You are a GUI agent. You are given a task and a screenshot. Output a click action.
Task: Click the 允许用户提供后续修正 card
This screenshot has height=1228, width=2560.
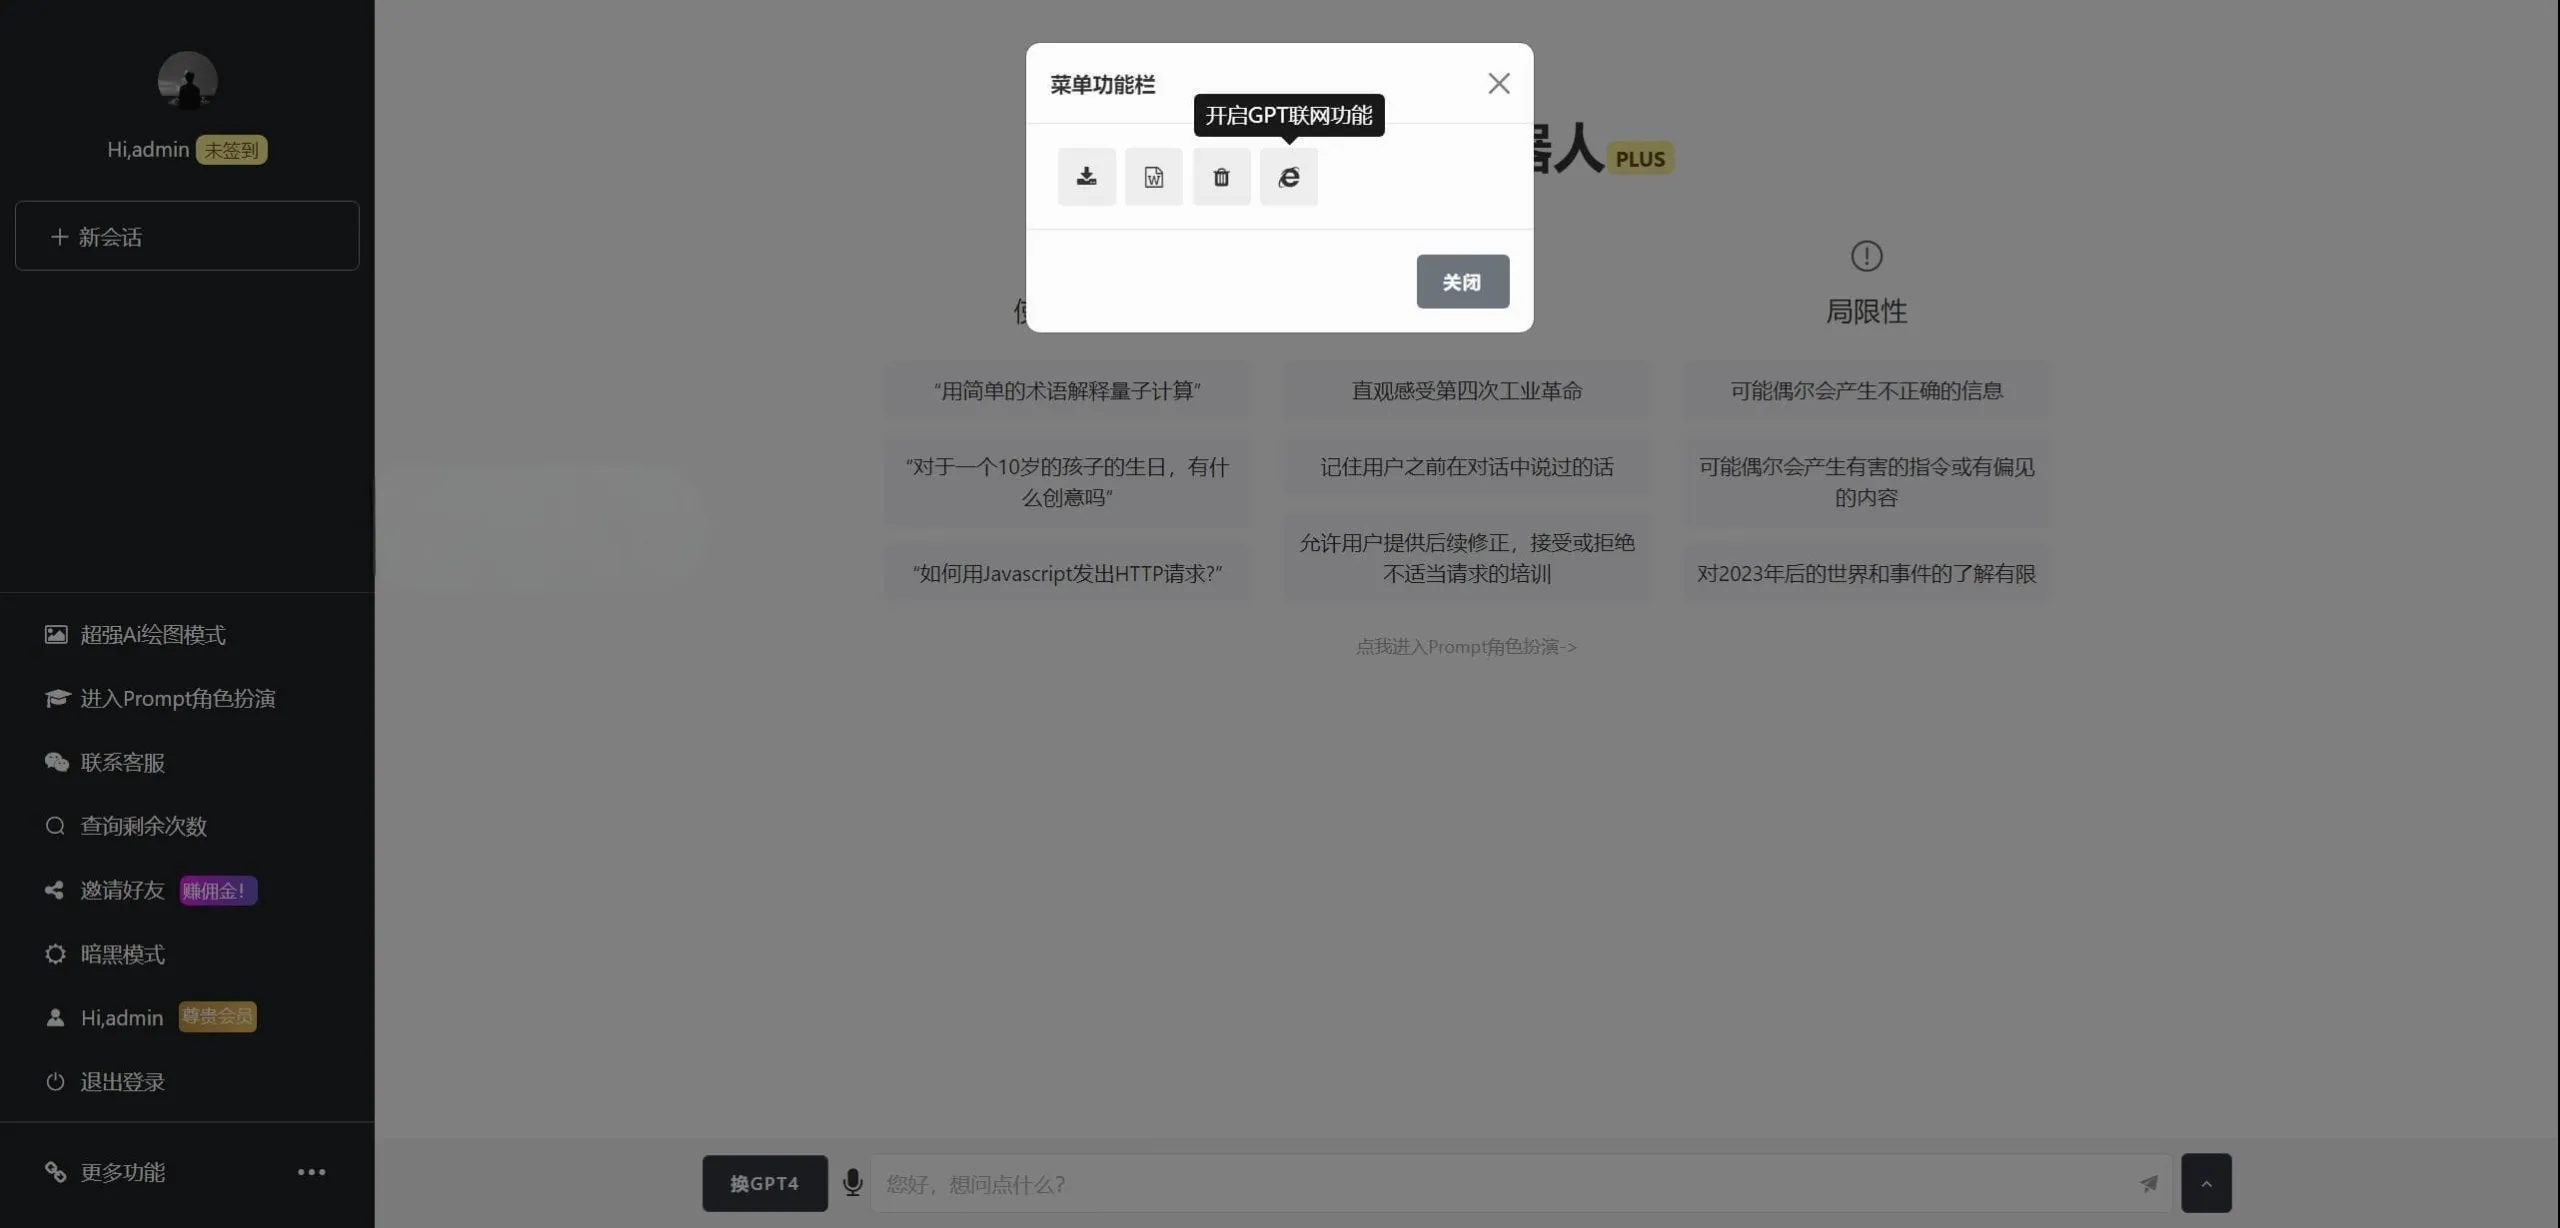[x=1467, y=558]
